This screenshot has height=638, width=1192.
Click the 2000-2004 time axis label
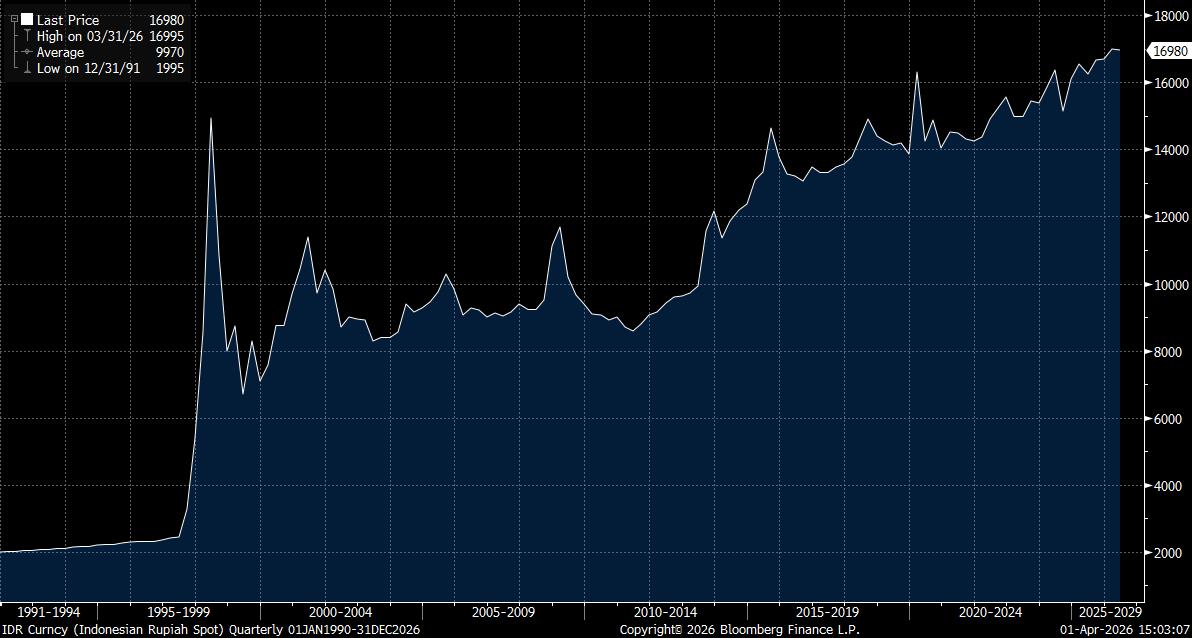(x=340, y=611)
